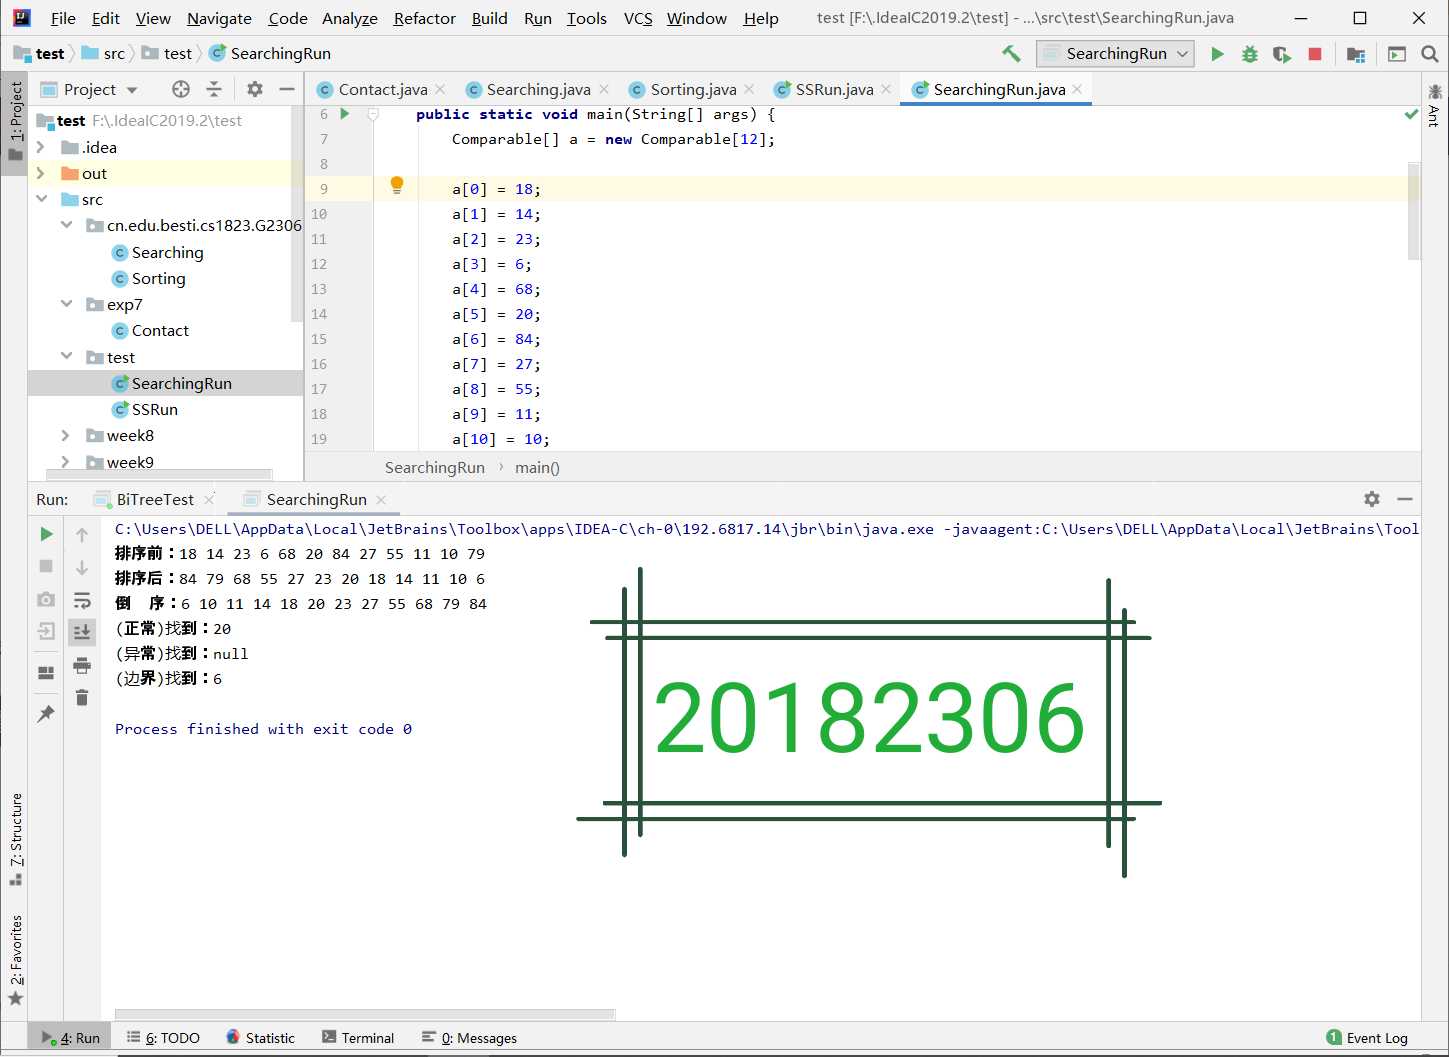1449x1057 pixels.
Task: Run with coverage from the toolbar
Action: [x=1282, y=54]
